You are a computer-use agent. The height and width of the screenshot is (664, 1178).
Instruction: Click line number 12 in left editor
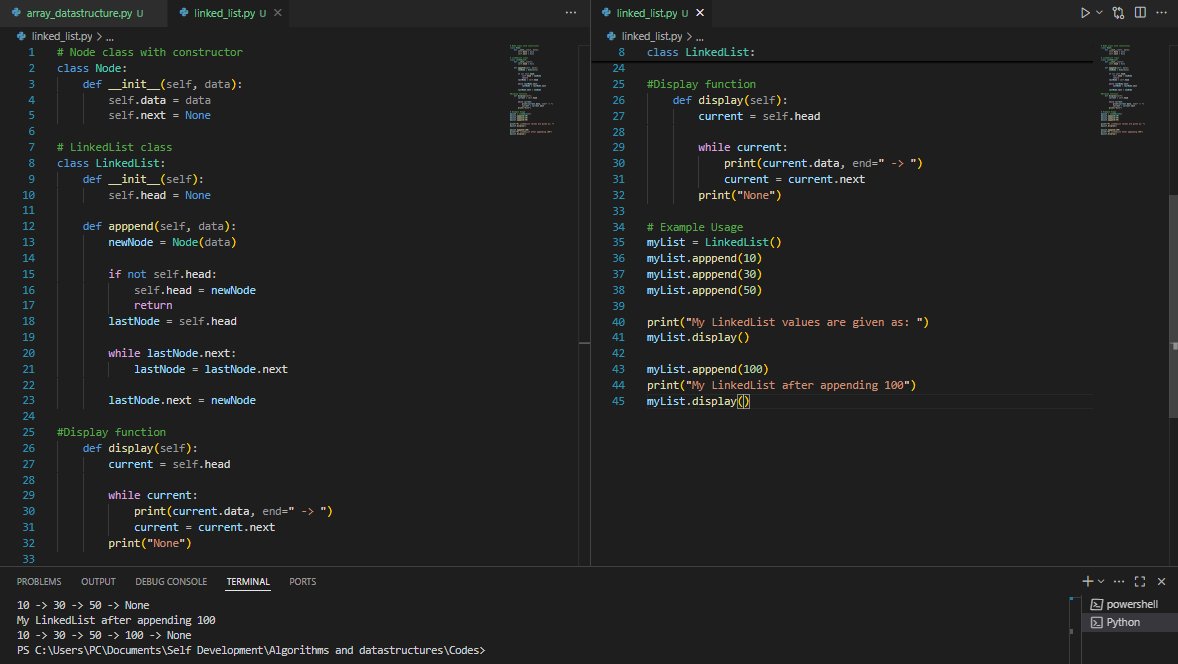coord(29,226)
